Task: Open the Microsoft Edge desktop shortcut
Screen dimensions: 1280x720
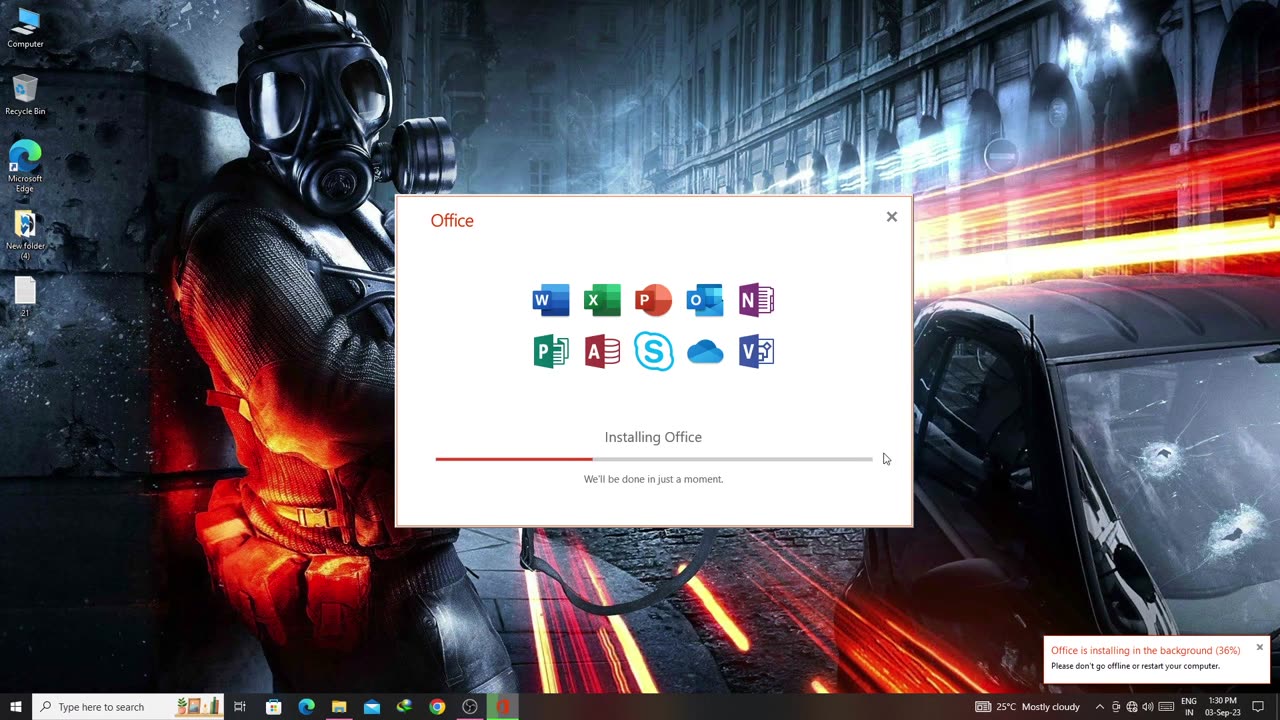Action: click(x=25, y=166)
